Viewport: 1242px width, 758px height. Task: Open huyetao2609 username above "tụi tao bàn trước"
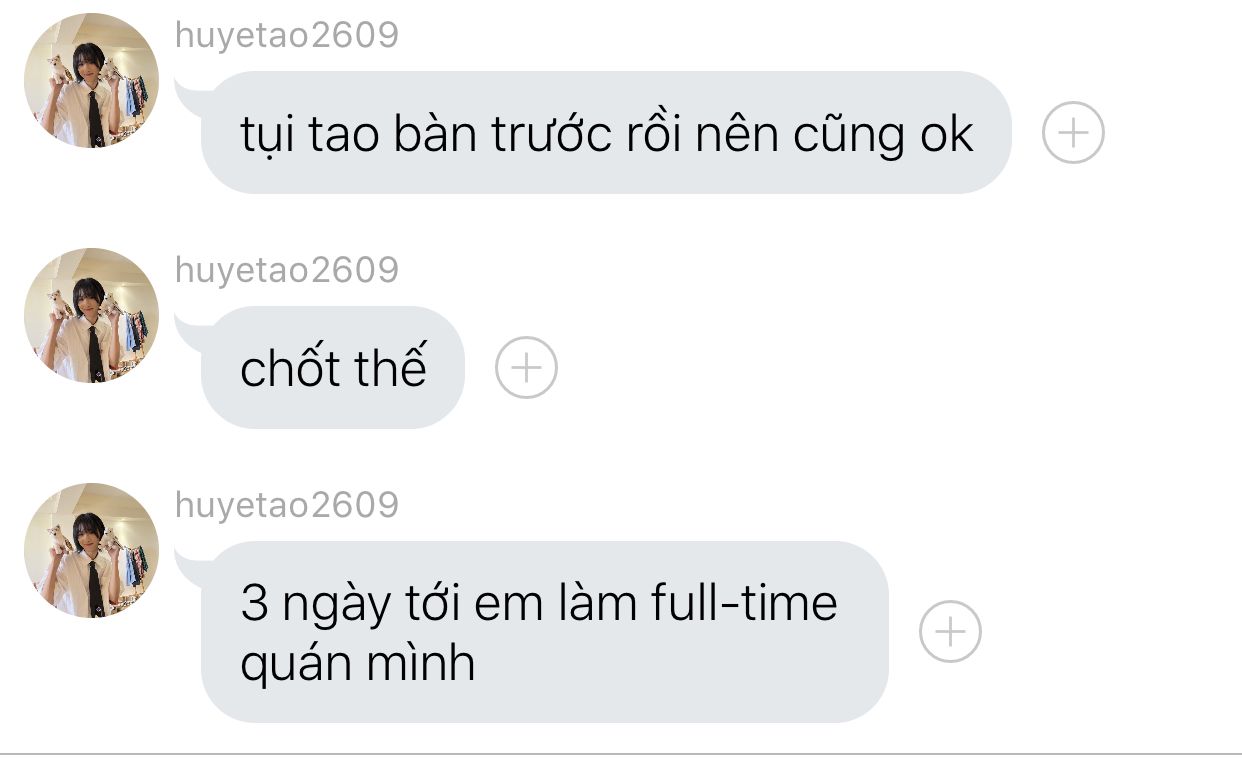point(287,36)
